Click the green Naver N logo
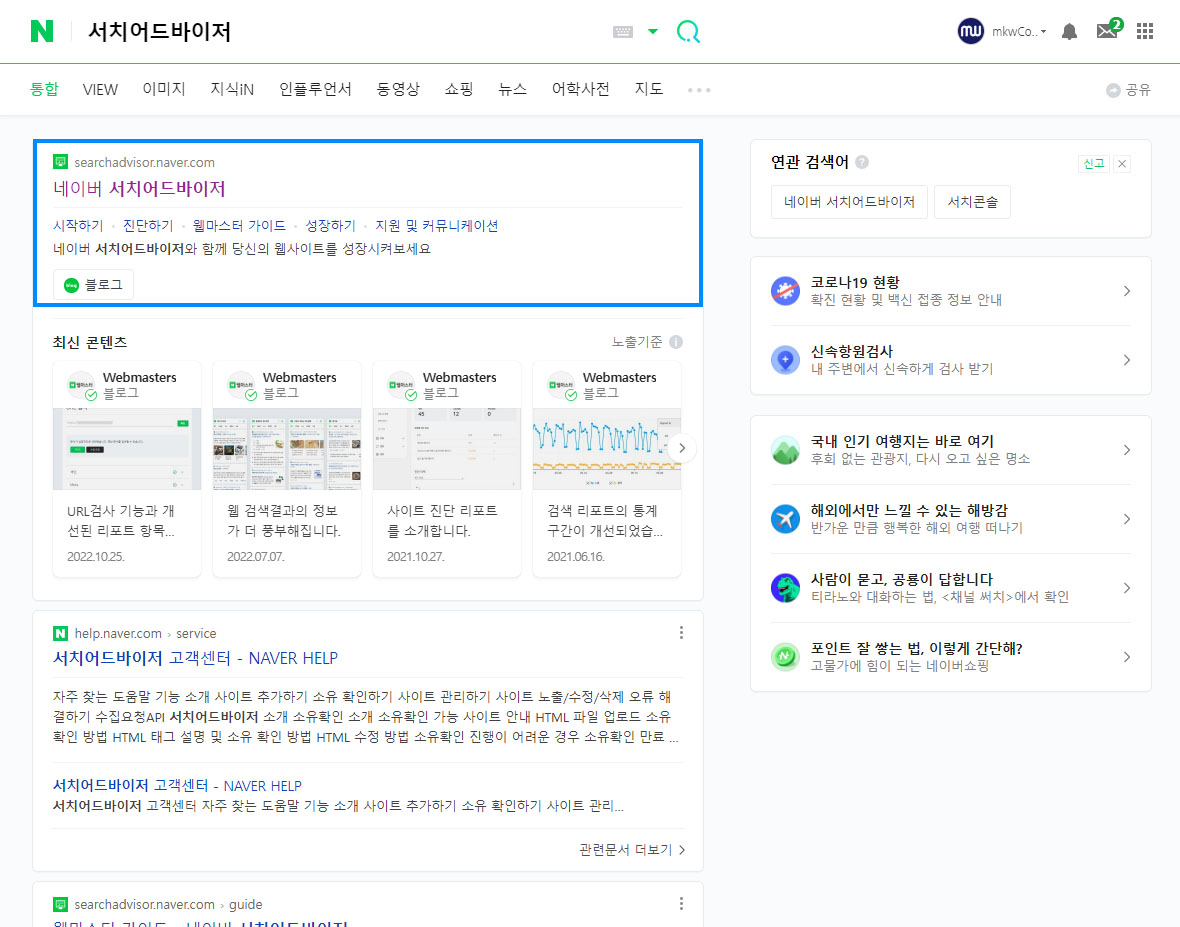 [x=42, y=31]
